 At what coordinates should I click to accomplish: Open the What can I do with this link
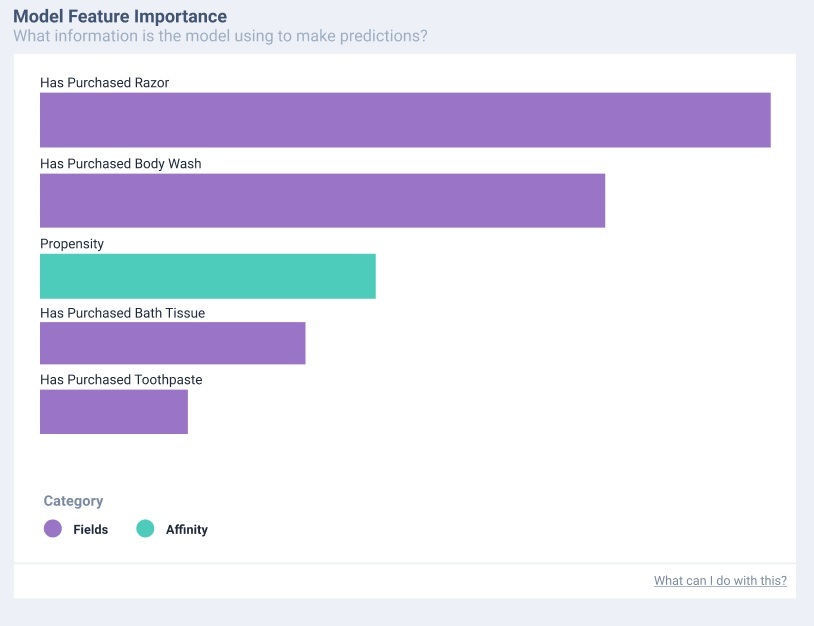(x=719, y=580)
